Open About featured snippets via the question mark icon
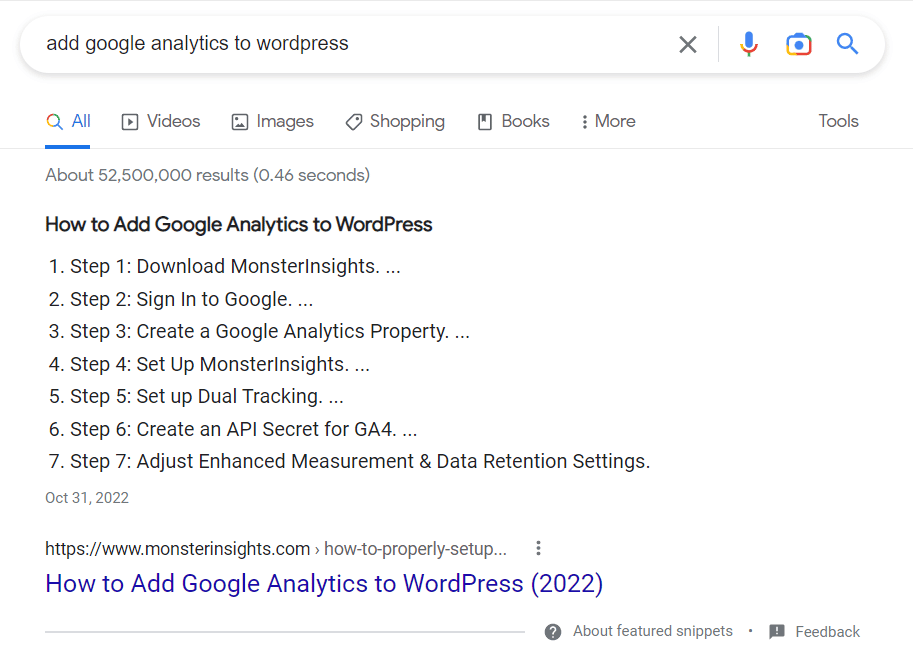The width and height of the screenshot is (913, 656). click(552, 631)
